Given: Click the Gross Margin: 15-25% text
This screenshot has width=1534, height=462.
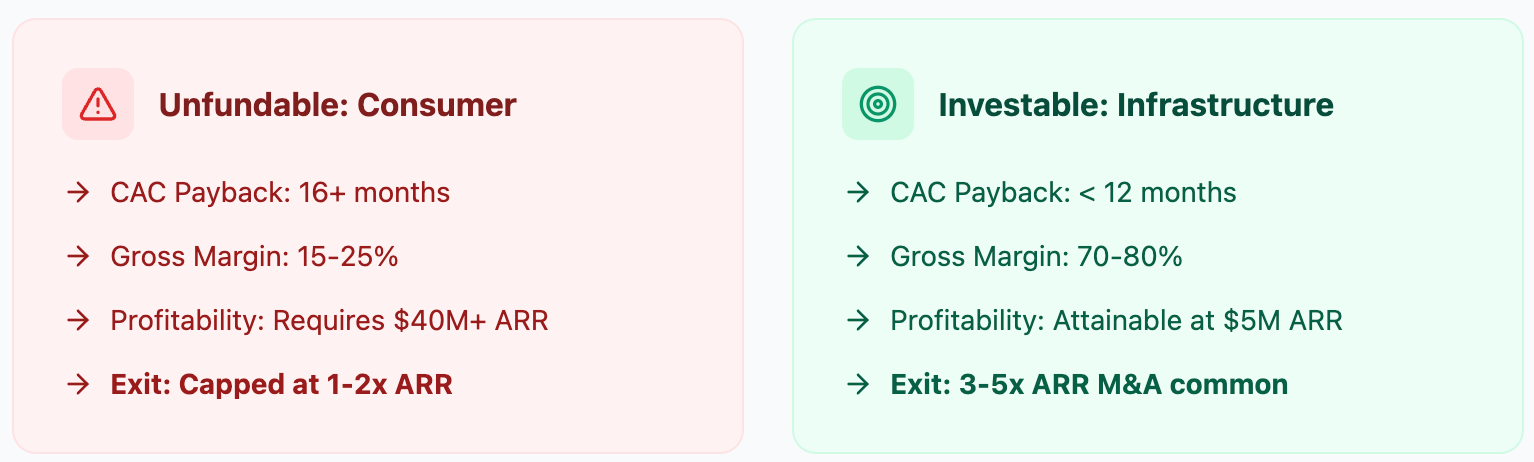Looking at the screenshot, I should (254, 257).
